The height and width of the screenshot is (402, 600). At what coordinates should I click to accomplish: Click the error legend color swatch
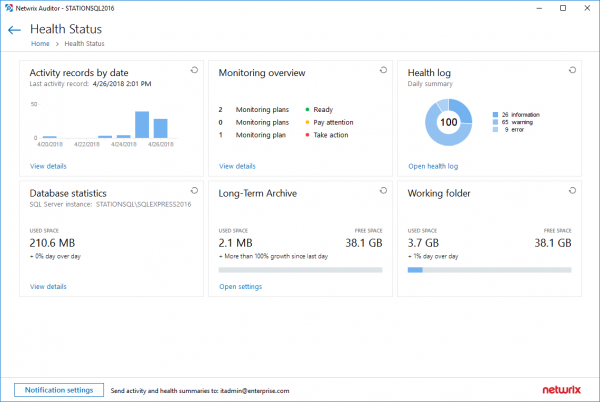[495, 130]
